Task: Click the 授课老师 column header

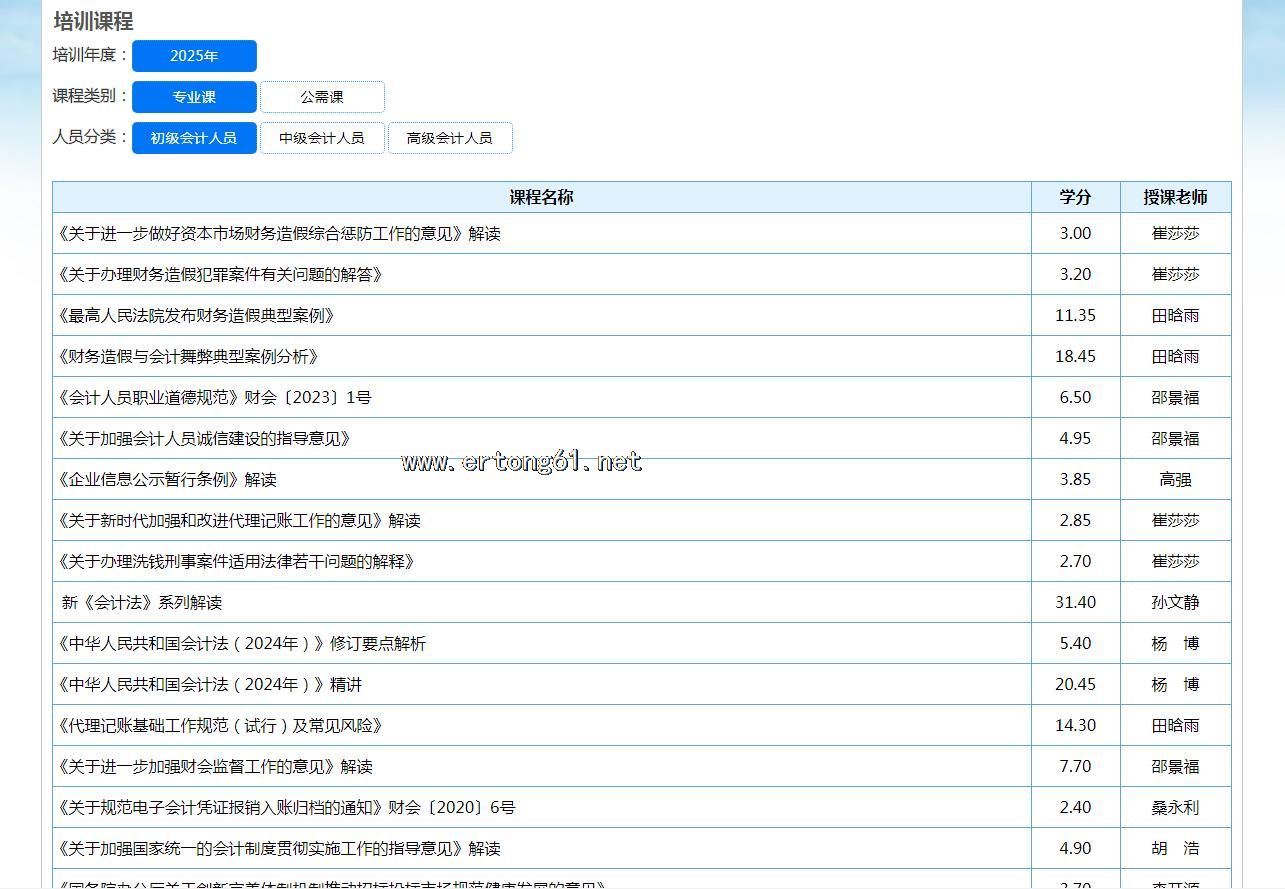Action: click(1175, 197)
